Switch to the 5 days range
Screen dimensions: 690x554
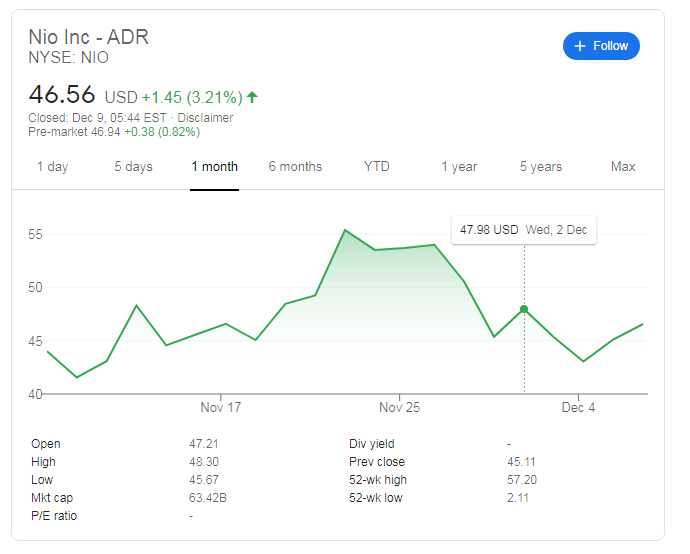[x=133, y=167]
